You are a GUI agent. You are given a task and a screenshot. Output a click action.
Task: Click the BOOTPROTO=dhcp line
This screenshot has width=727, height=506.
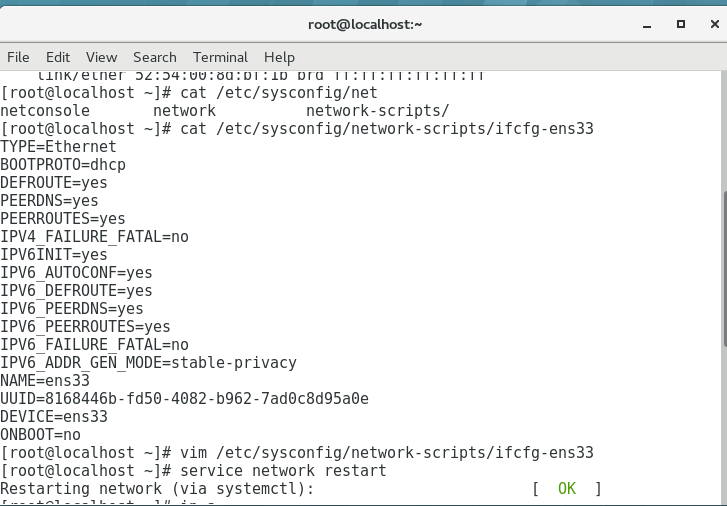click(x=63, y=165)
